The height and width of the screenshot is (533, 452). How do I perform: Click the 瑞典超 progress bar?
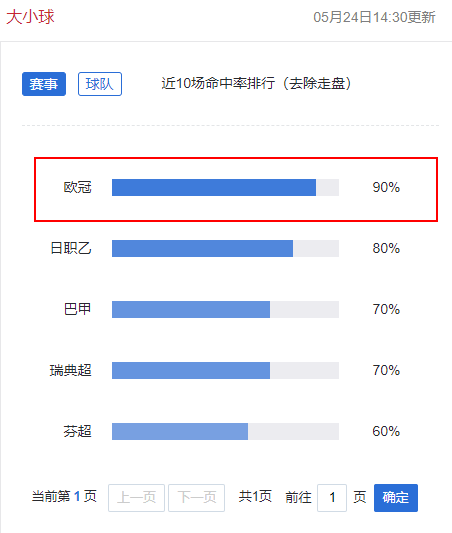225,370
